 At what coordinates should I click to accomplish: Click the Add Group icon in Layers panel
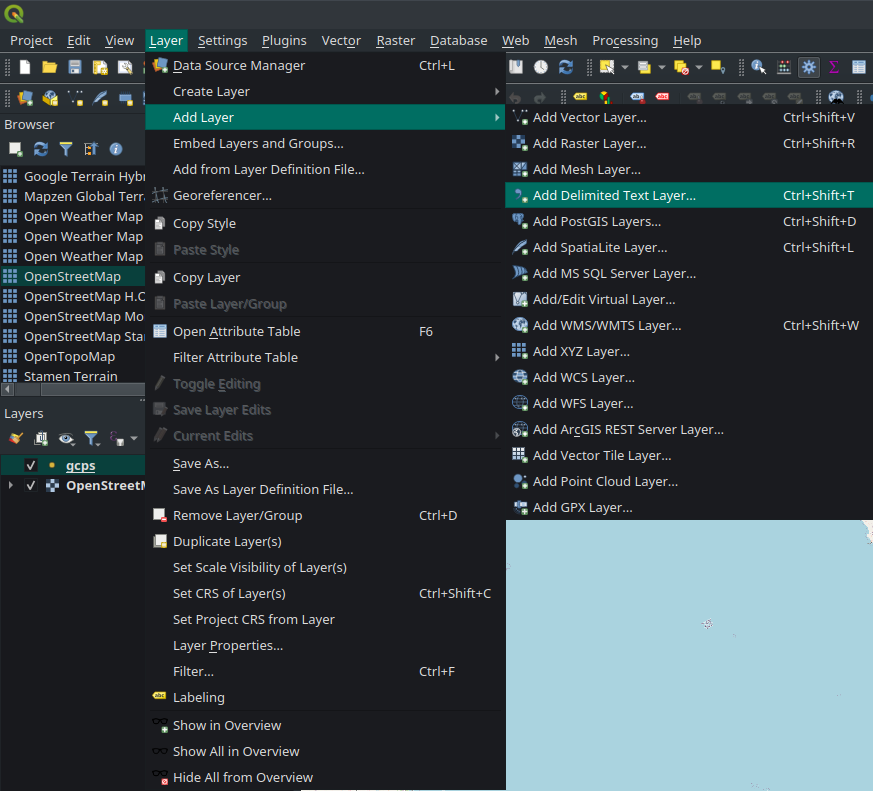click(x=41, y=438)
